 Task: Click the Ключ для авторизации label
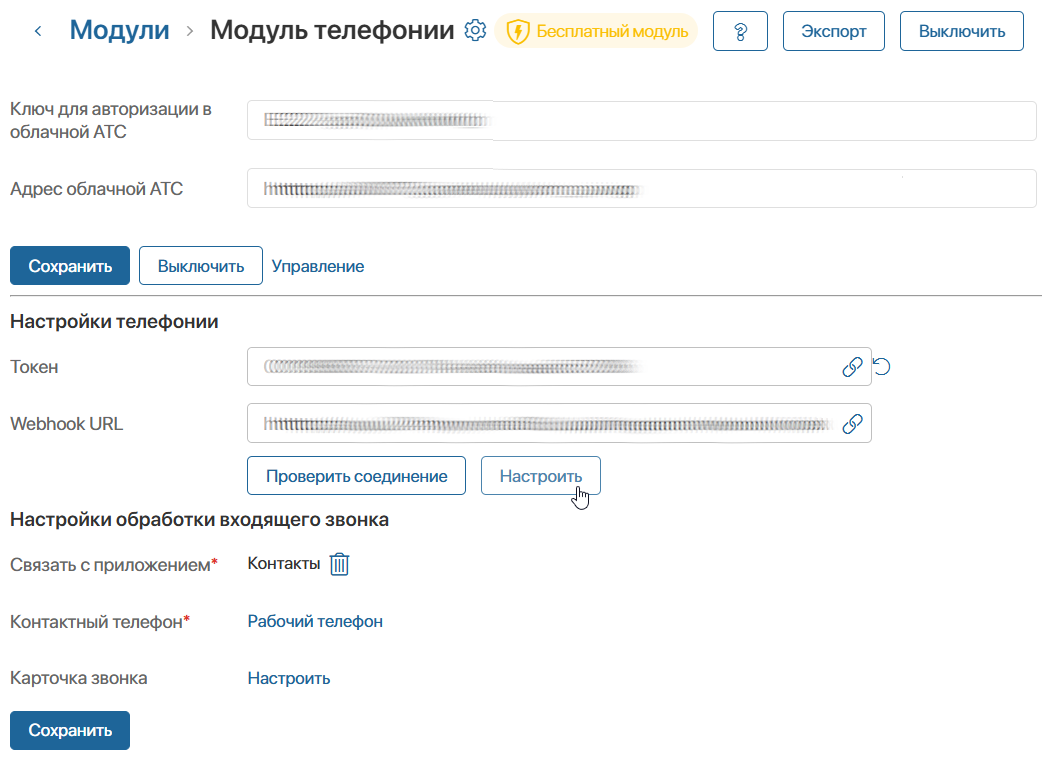[111, 120]
